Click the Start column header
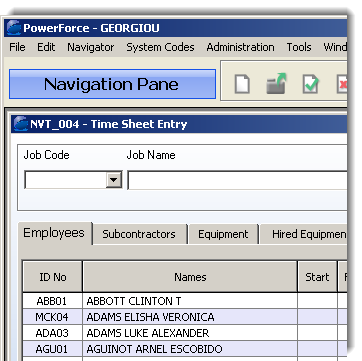 (x=317, y=277)
